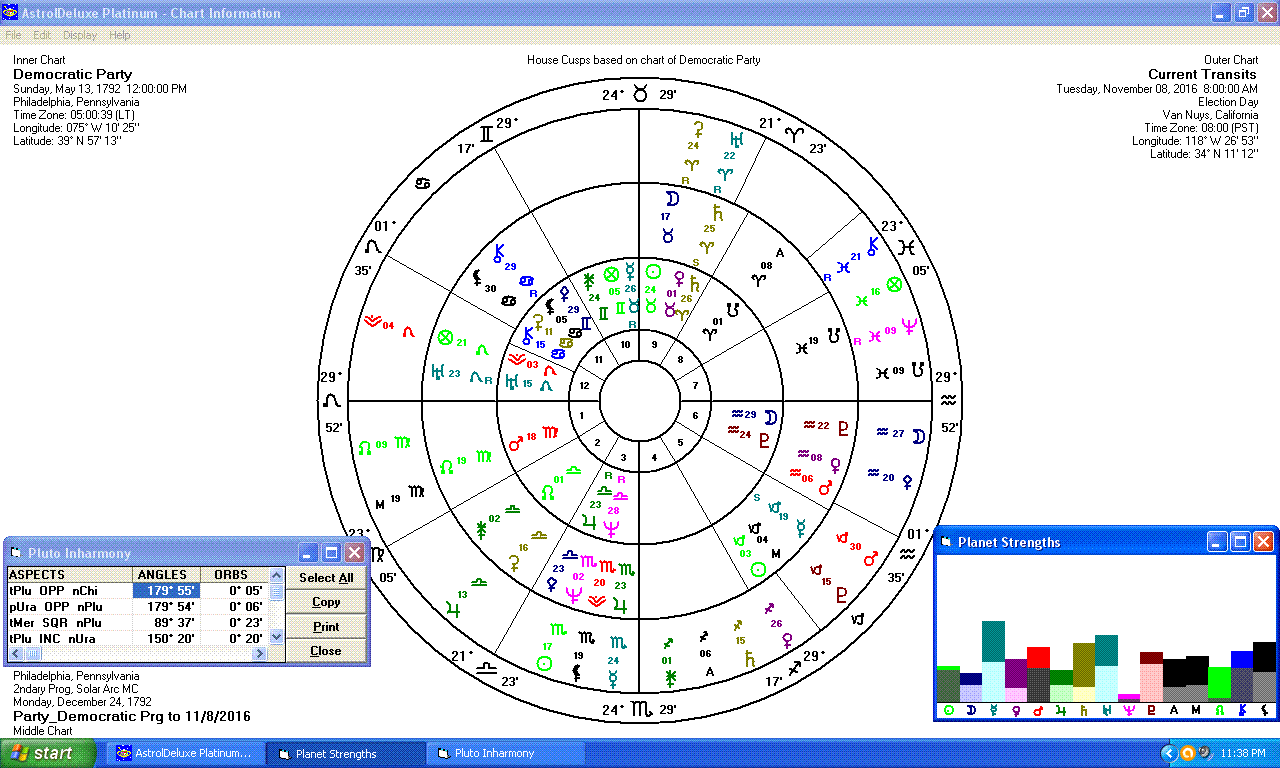
Task: Click the 'Democratic Party' inner chart title
Action: [72, 74]
